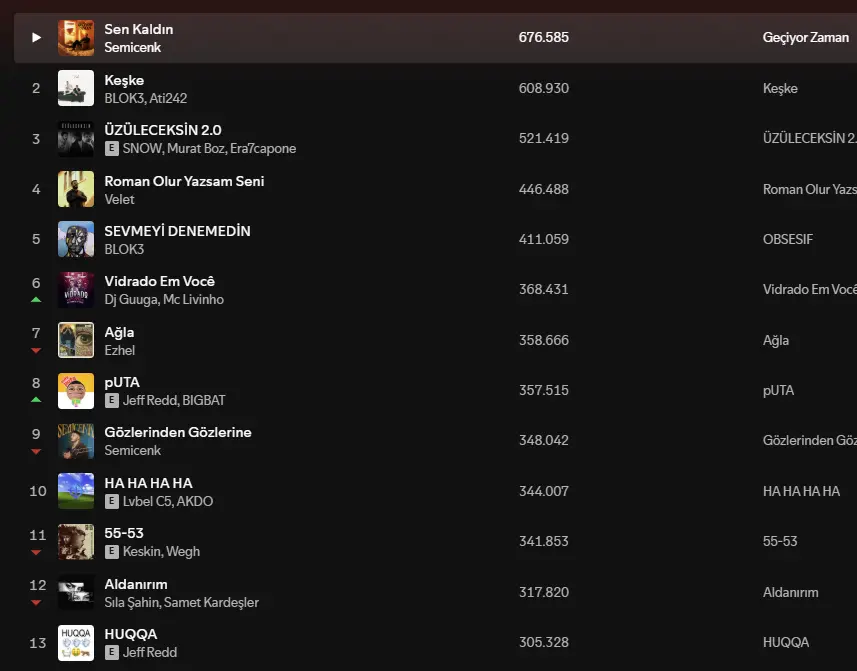
Task: Open artist Keskin
Action: point(141,551)
